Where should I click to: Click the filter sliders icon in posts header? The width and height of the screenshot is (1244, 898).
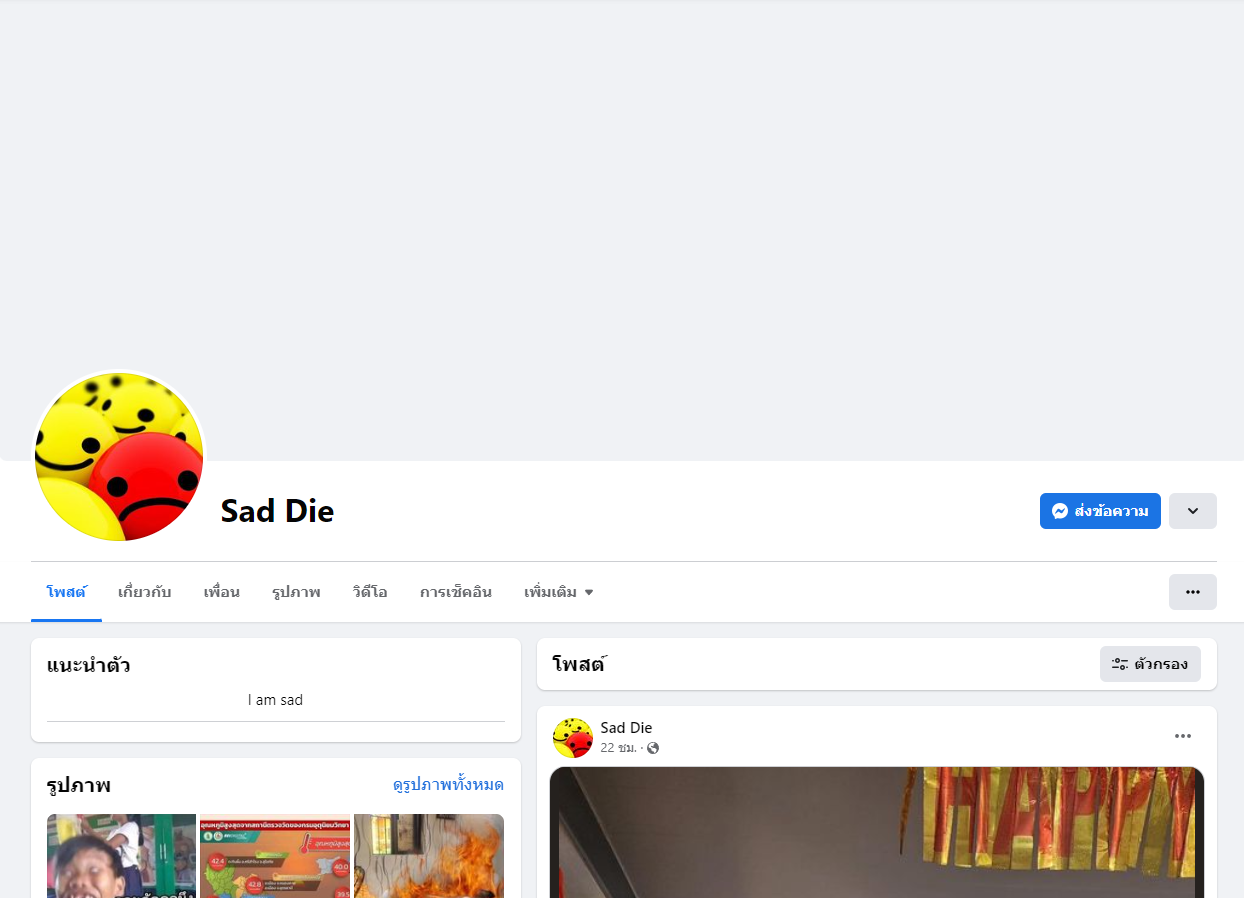(x=1120, y=664)
